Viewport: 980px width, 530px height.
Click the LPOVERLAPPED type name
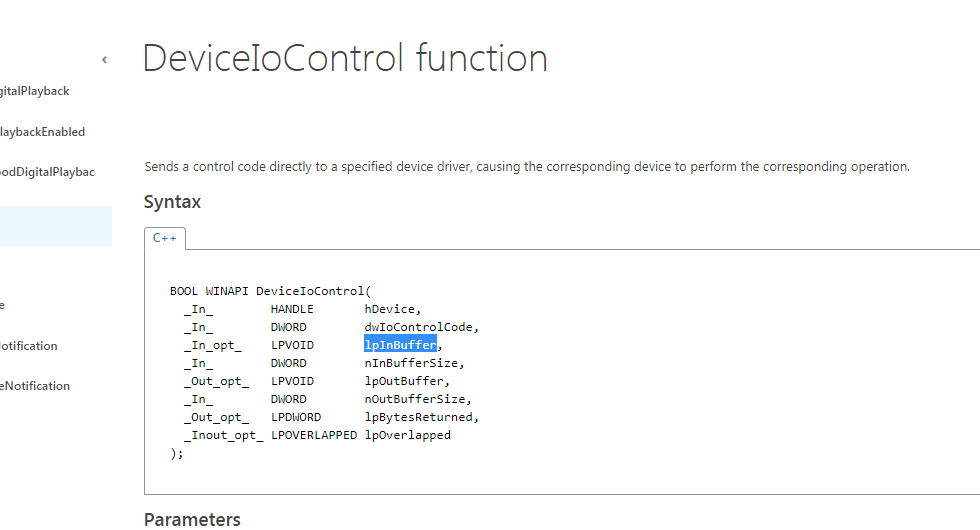tap(314, 435)
